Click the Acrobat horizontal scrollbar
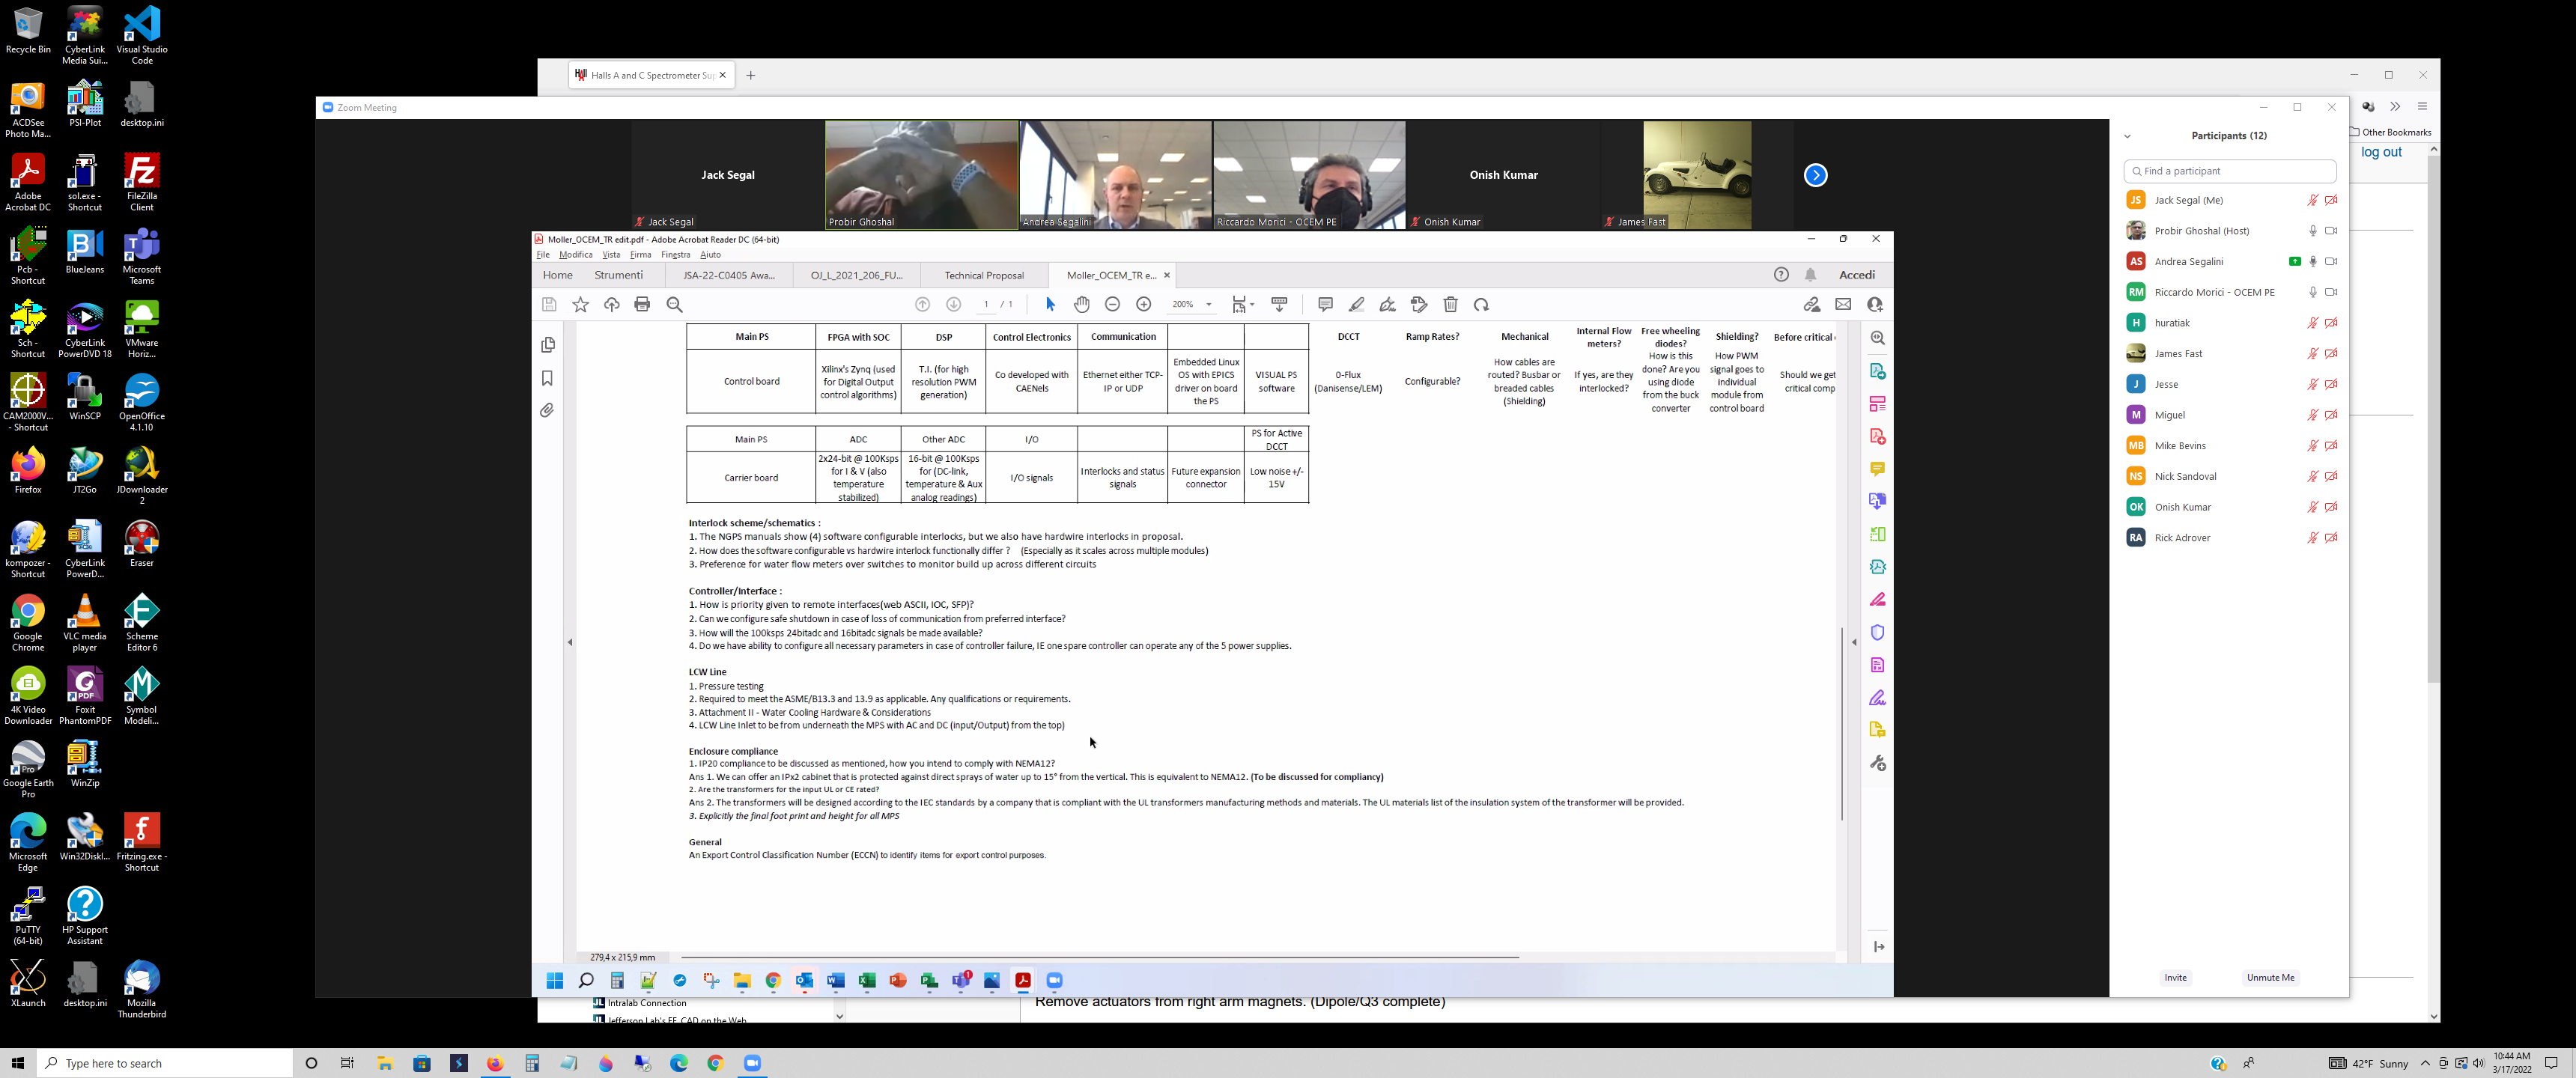Image resolution: width=2576 pixels, height=1078 pixels. click(1100, 957)
